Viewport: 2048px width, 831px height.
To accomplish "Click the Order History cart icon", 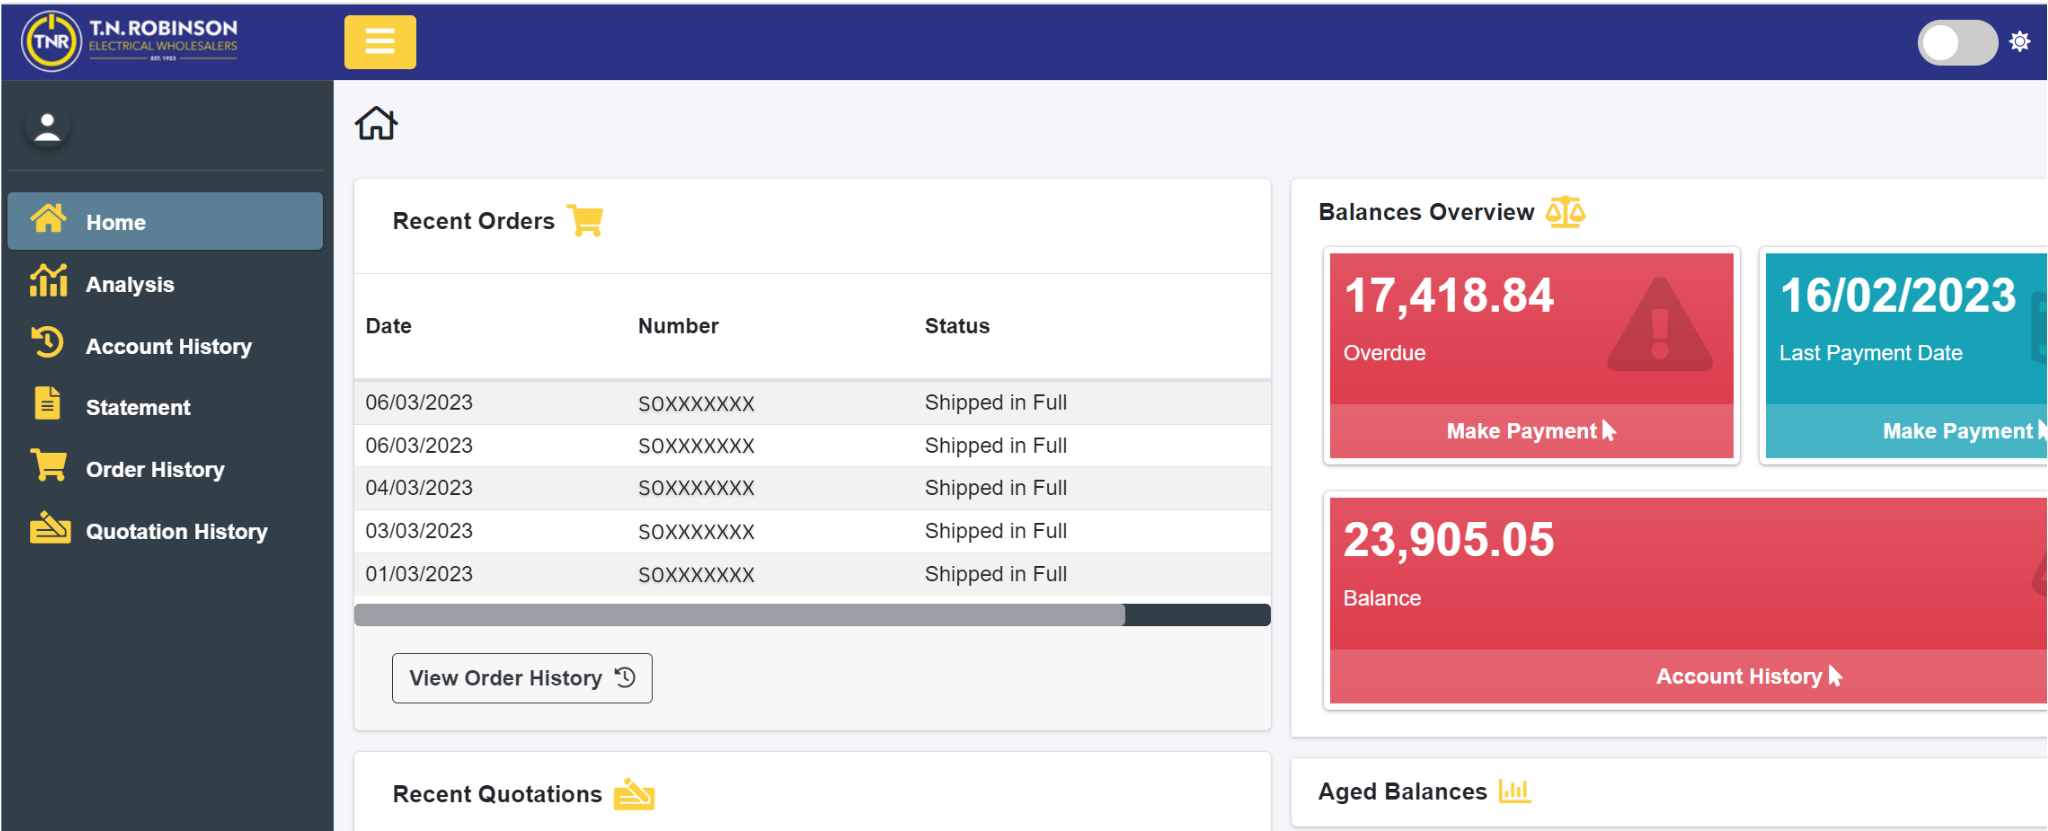I will (x=48, y=465).
